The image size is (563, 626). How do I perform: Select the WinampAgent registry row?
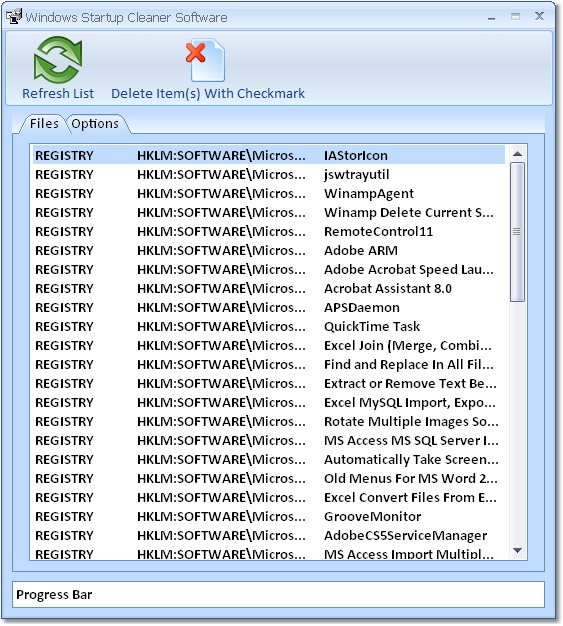point(269,193)
